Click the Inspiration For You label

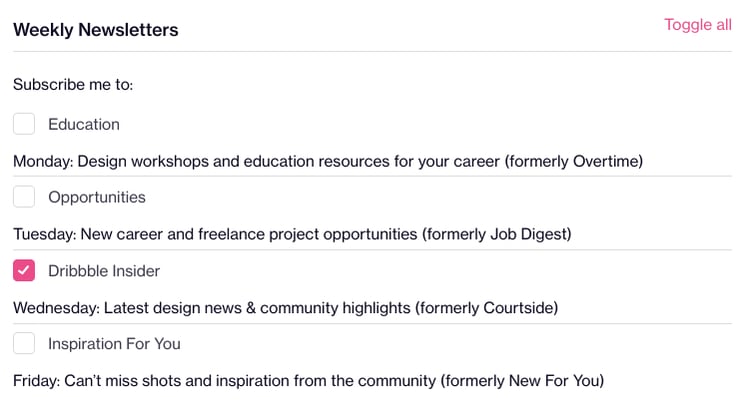click(114, 344)
